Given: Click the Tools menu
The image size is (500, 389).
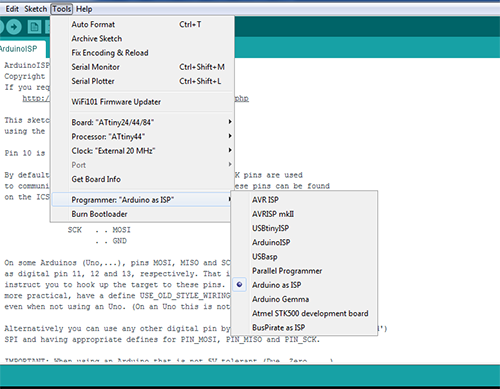Looking at the screenshot, I should (62, 9).
